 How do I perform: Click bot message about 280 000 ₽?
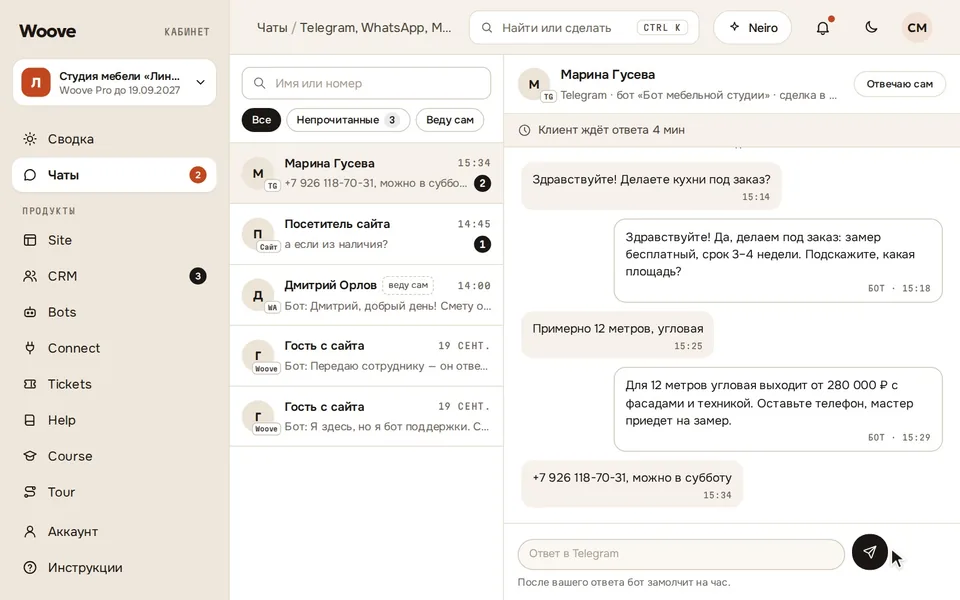click(x=778, y=409)
